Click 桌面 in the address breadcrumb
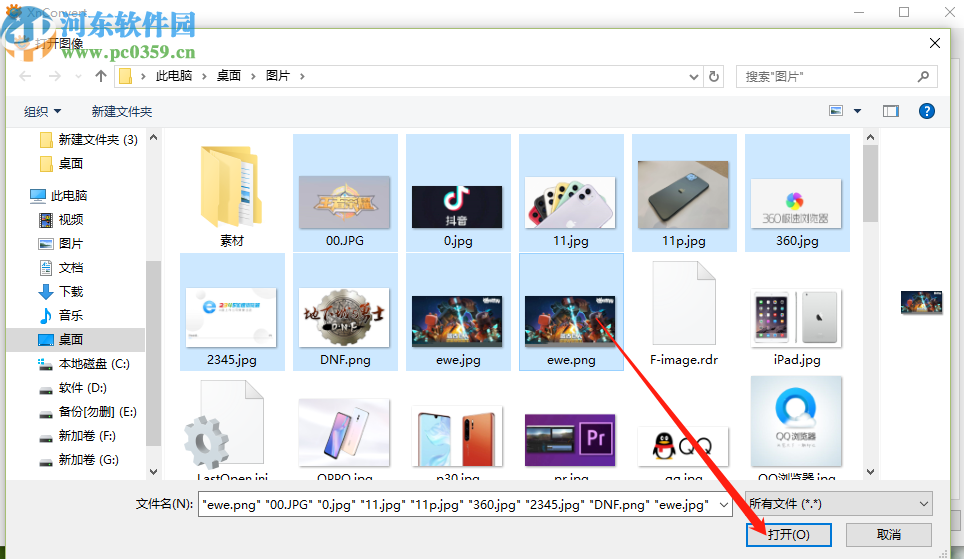 tap(229, 76)
